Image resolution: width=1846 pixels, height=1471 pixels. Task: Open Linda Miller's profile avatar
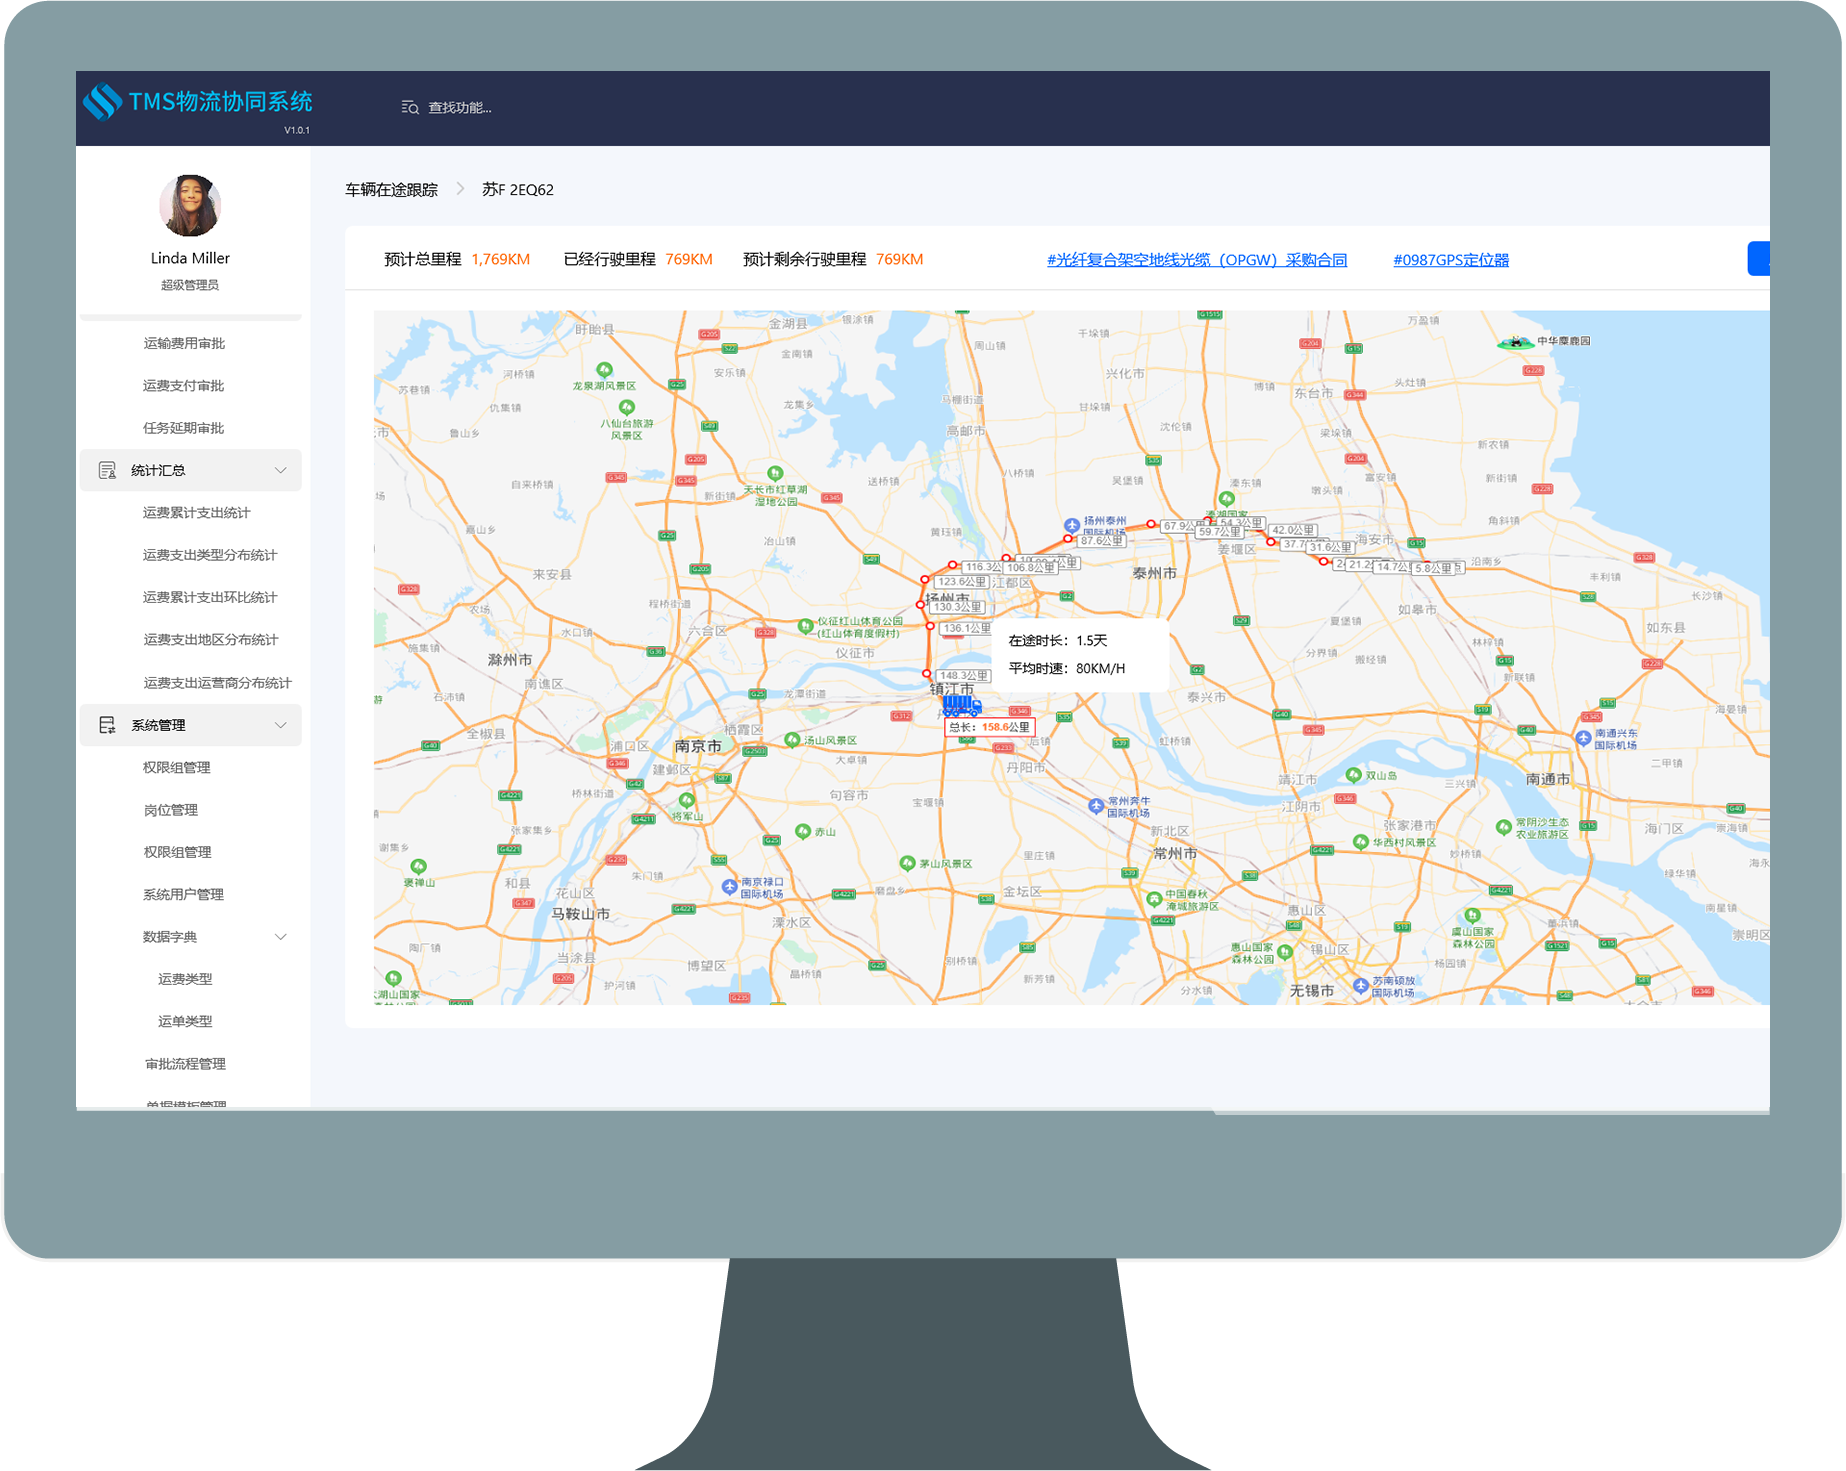(x=190, y=205)
